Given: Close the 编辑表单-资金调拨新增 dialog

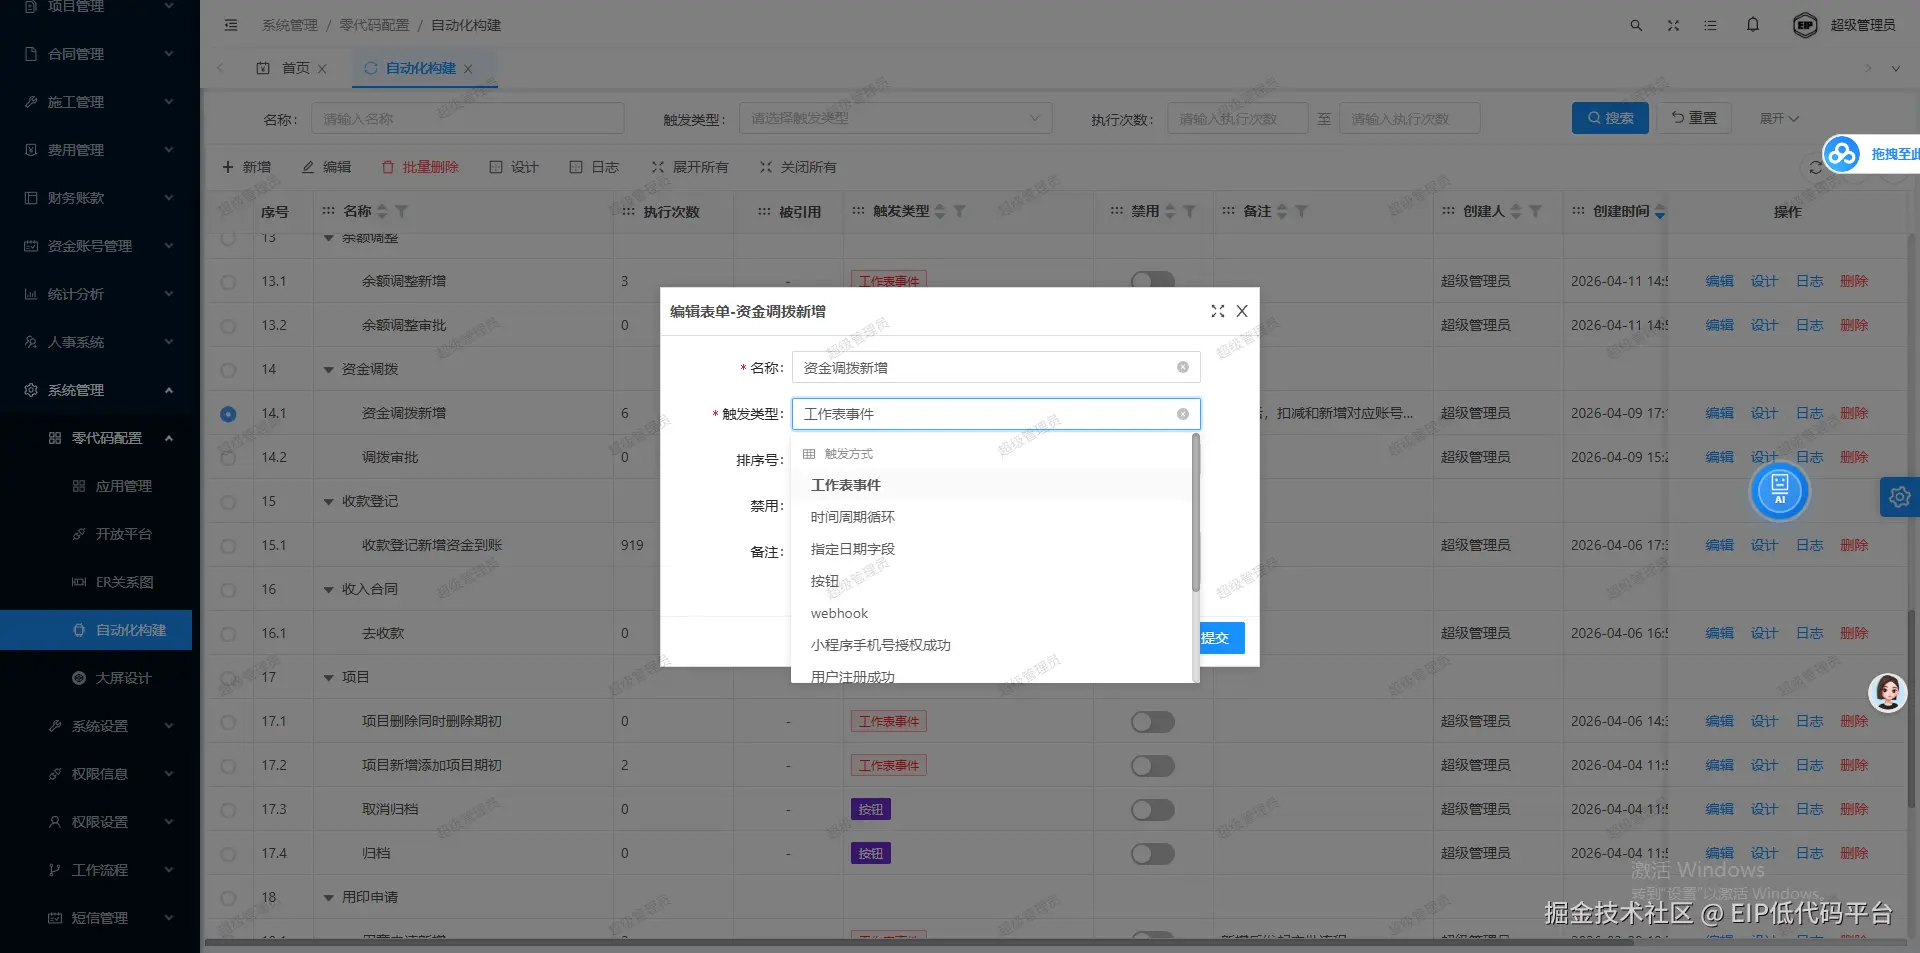Looking at the screenshot, I should click(x=1242, y=311).
